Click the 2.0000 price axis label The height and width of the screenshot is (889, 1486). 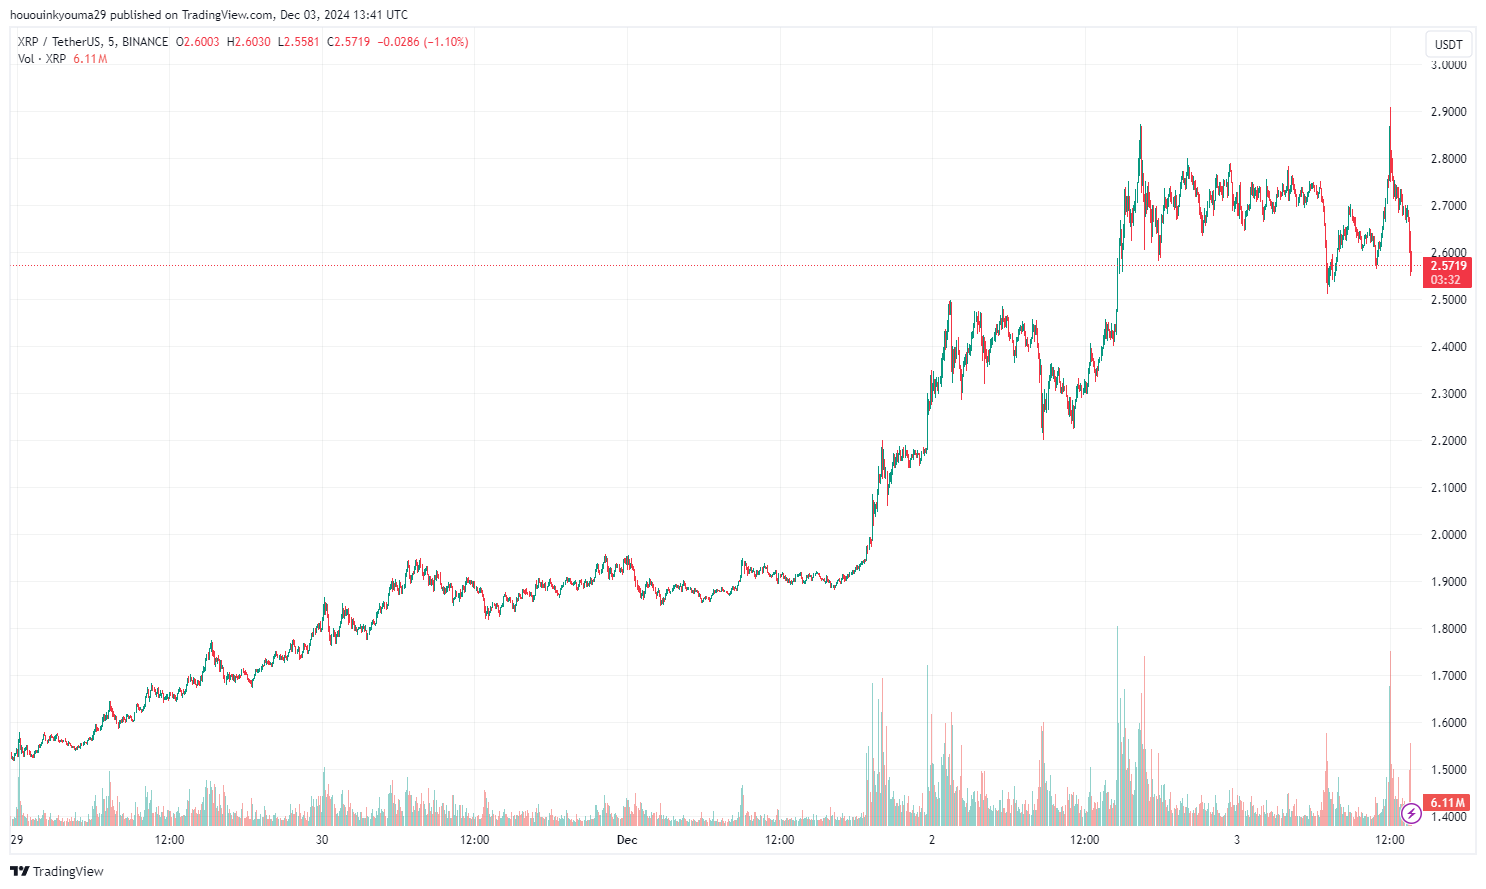[x=1448, y=535]
